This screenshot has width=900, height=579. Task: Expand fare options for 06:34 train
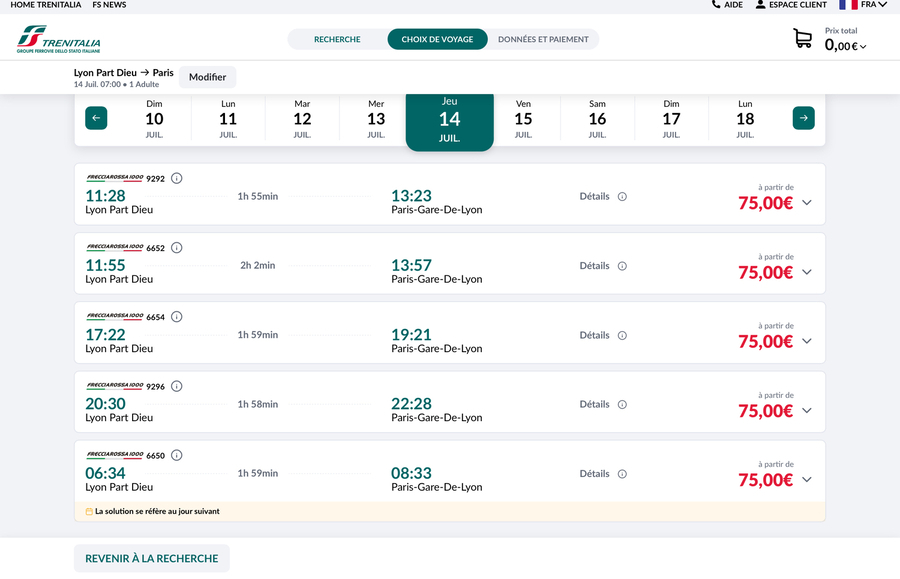click(x=807, y=480)
